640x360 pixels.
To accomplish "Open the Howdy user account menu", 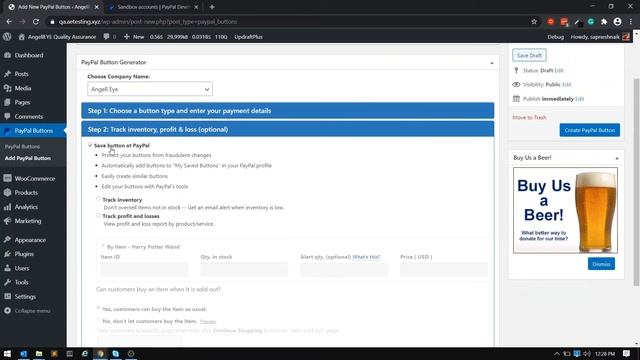I will pos(600,37).
